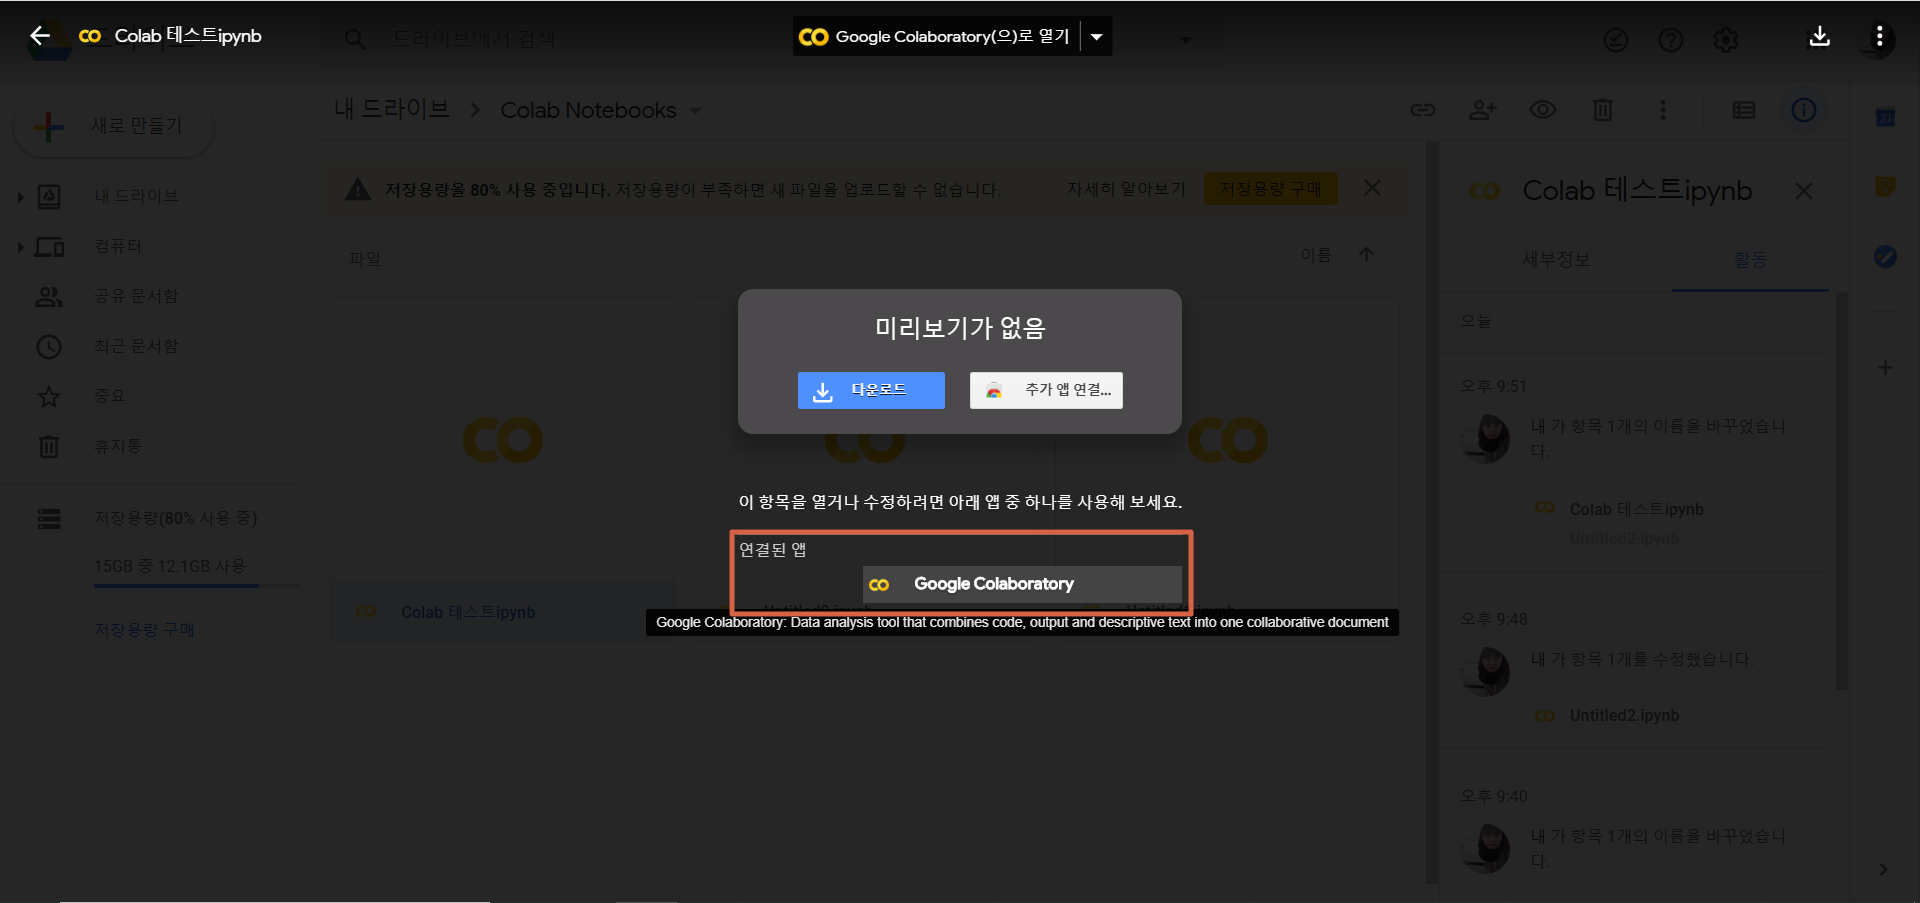Select the Colab 테스트ipynb file thumbnail
This screenshot has width=1920, height=903.
503,440
